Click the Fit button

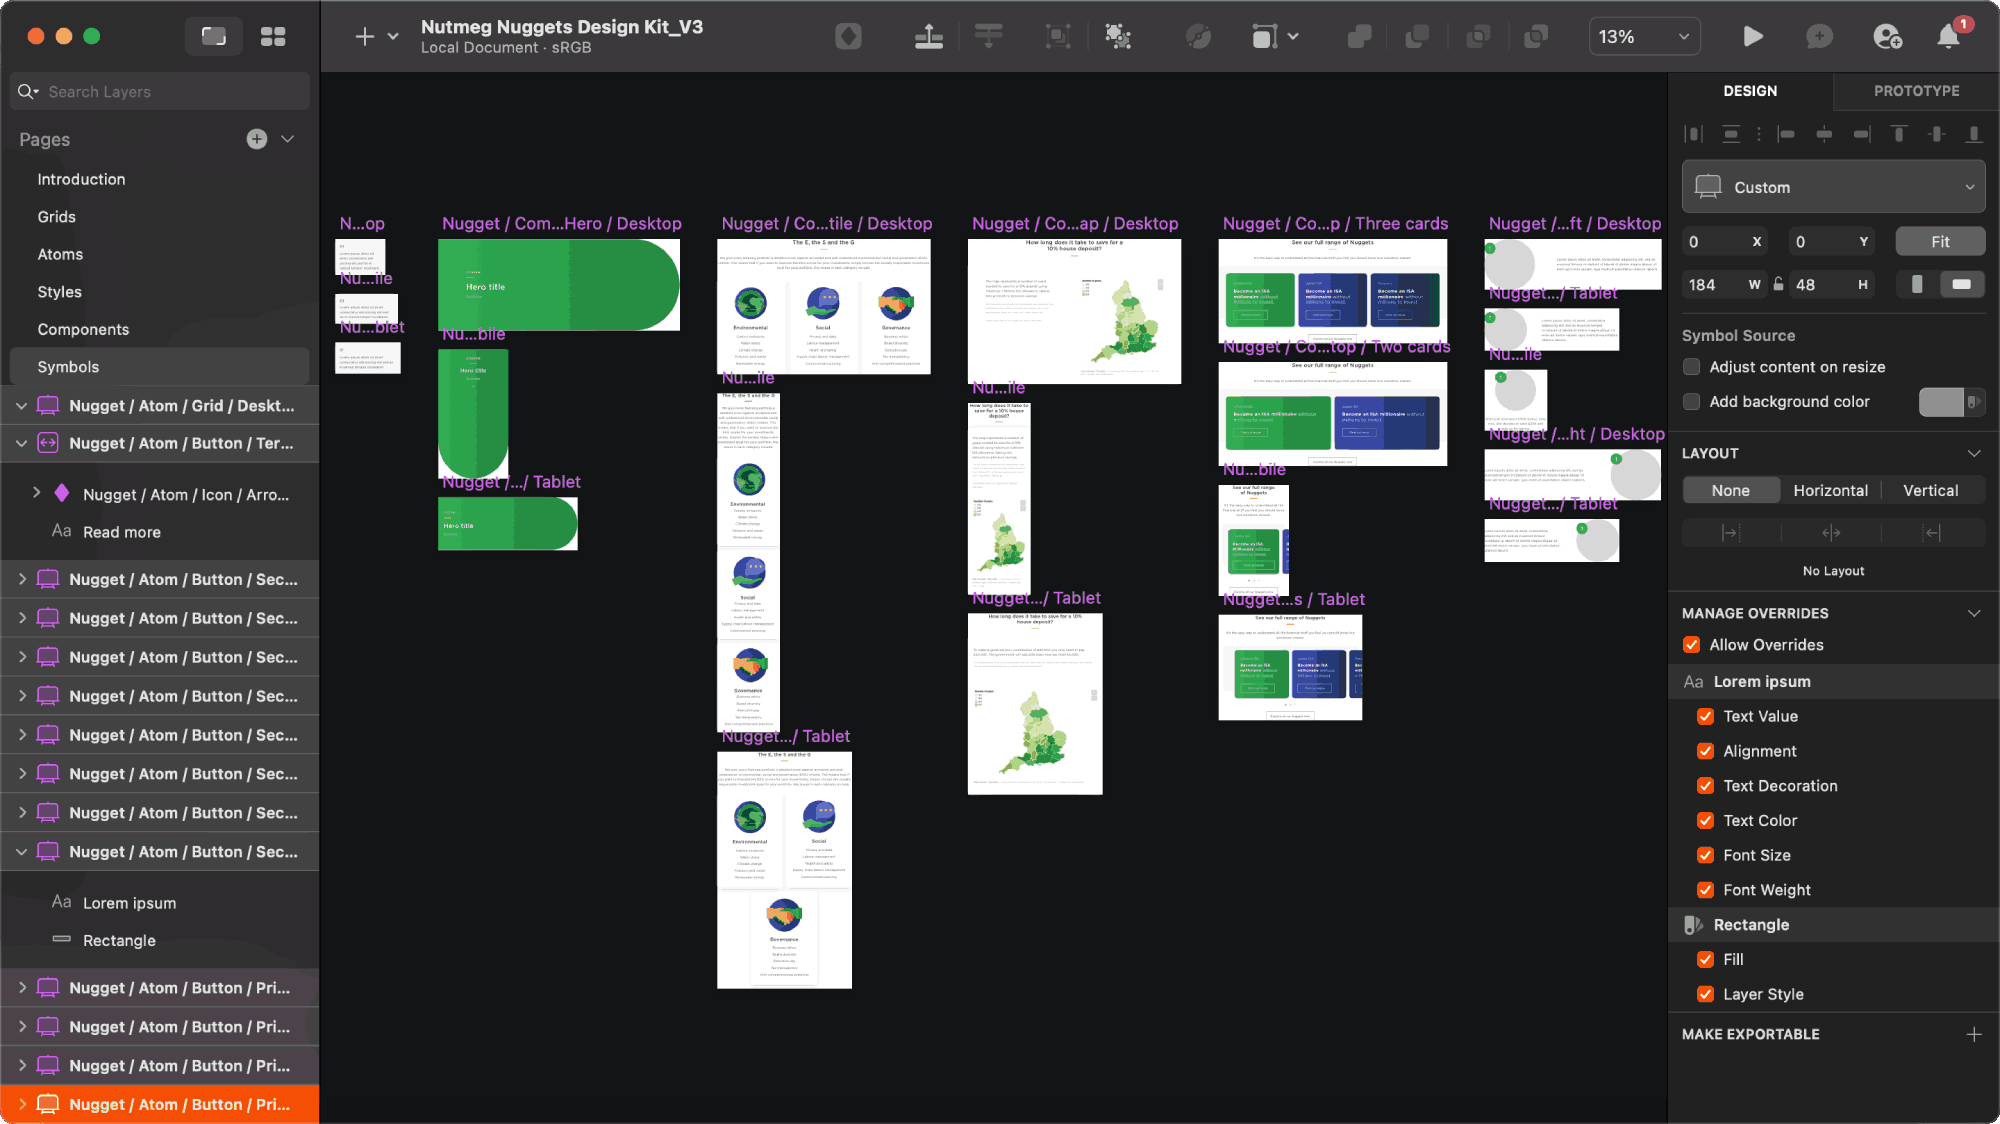[x=1940, y=242]
